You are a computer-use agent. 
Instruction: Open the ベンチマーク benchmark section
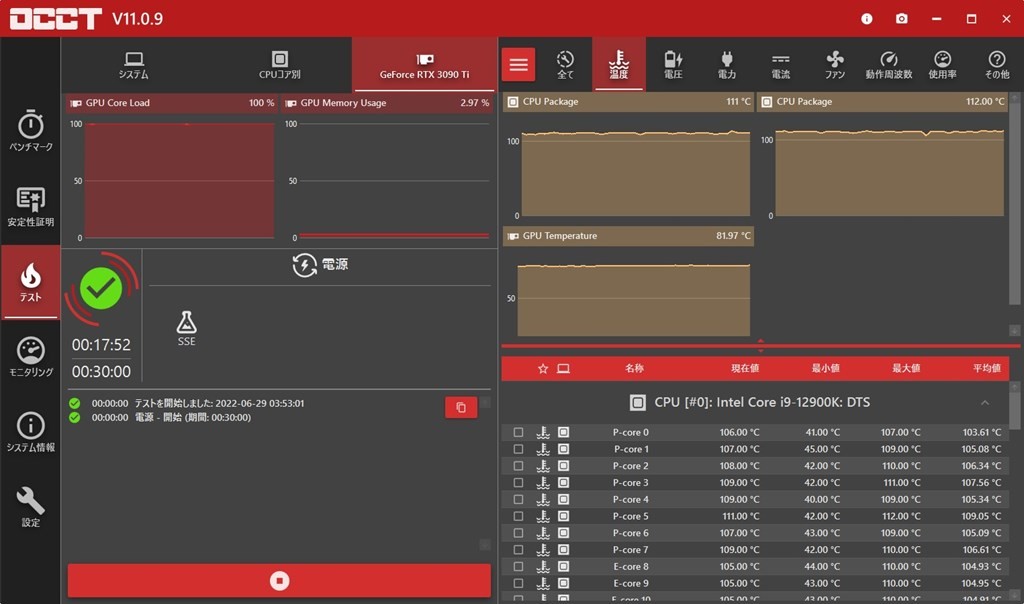[x=31, y=132]
